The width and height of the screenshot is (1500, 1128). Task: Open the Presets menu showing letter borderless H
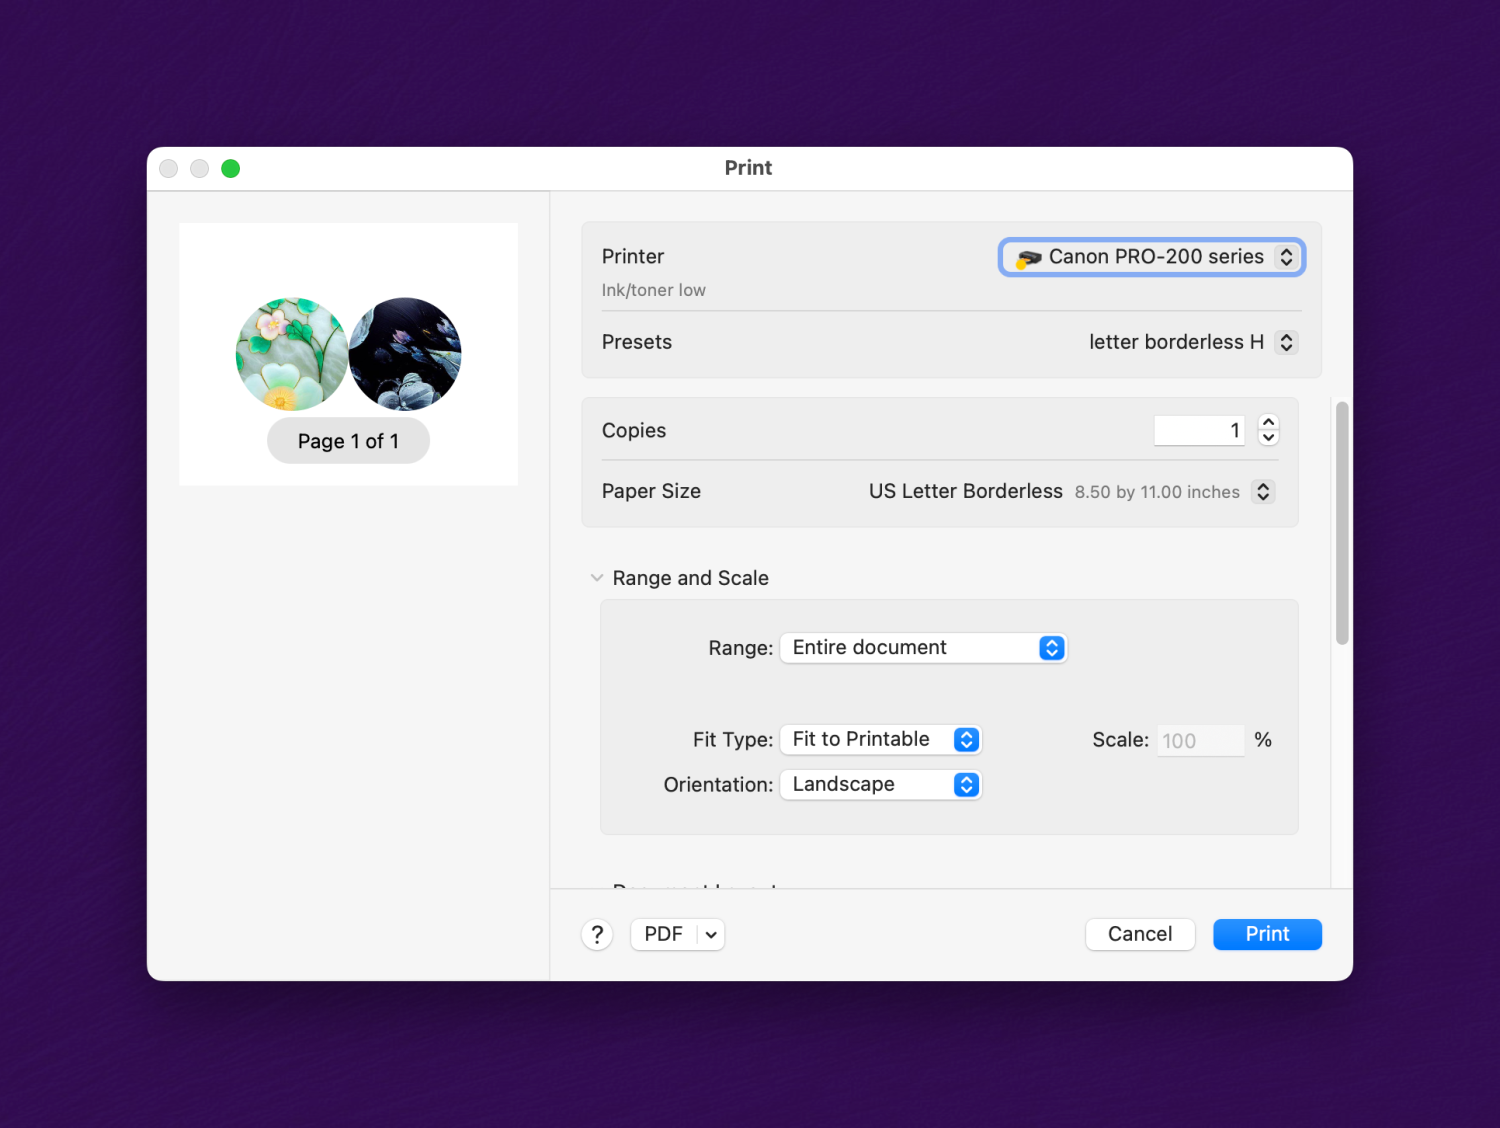tap(1193, 342)
